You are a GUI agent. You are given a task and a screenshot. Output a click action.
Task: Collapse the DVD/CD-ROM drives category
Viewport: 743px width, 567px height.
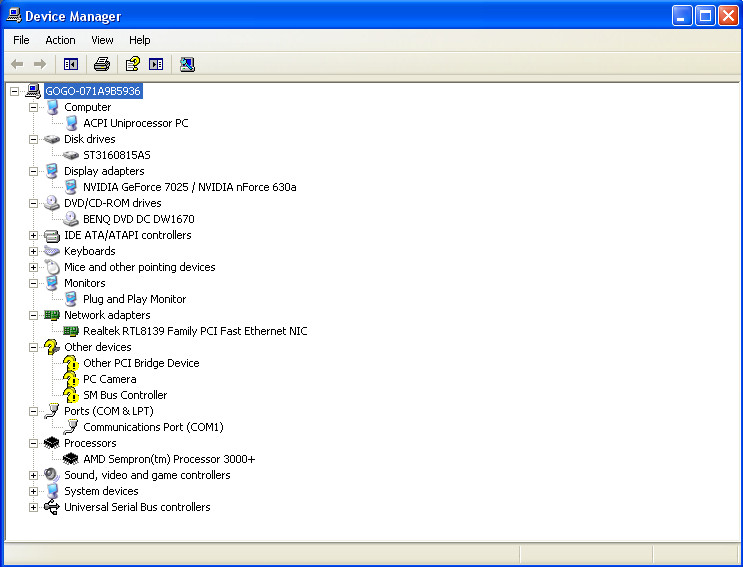(33, 203)
